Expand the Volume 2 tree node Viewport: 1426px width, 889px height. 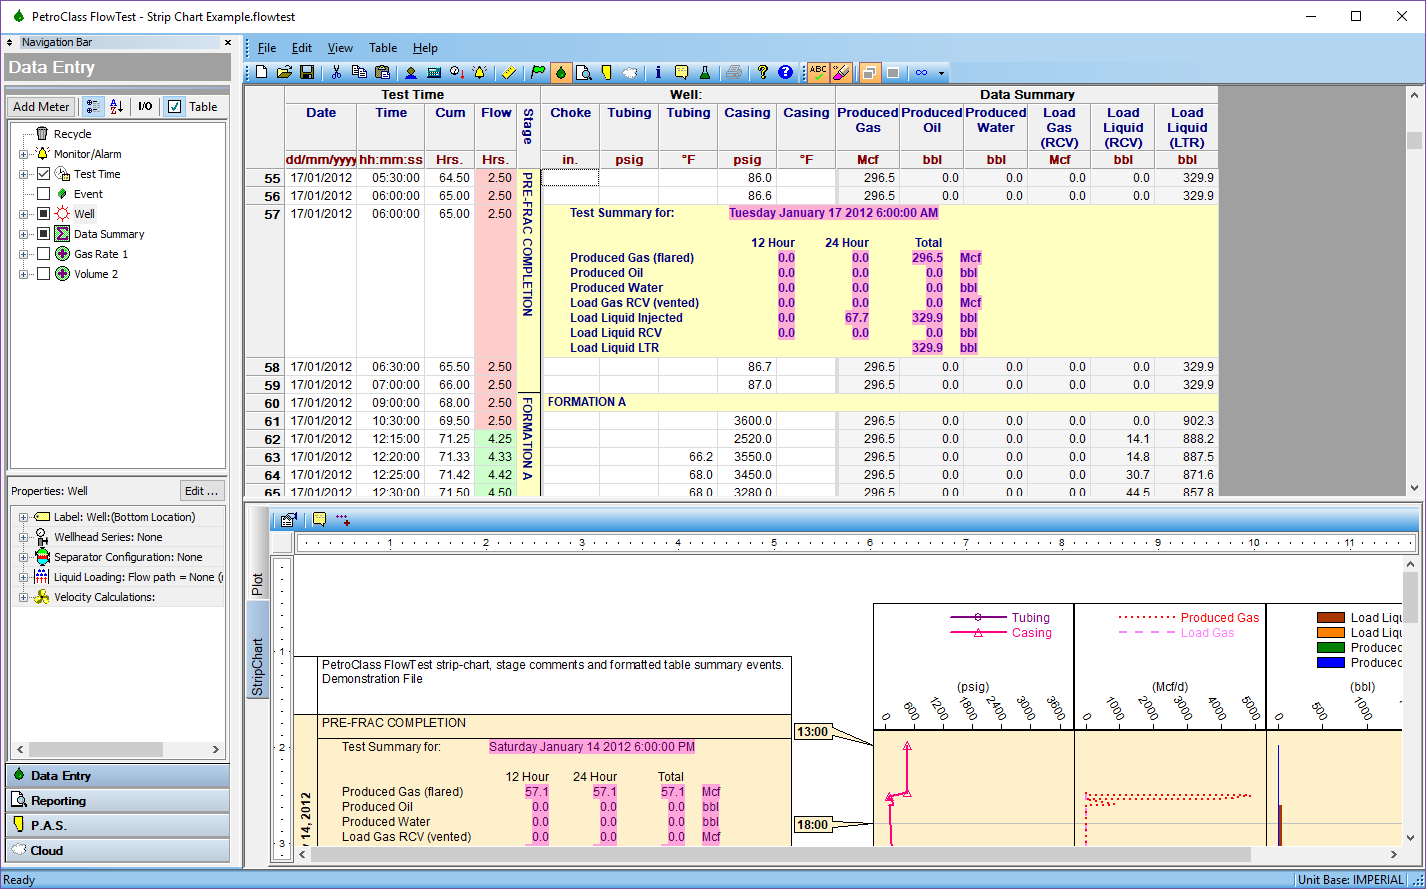click(x=23, y=274)
